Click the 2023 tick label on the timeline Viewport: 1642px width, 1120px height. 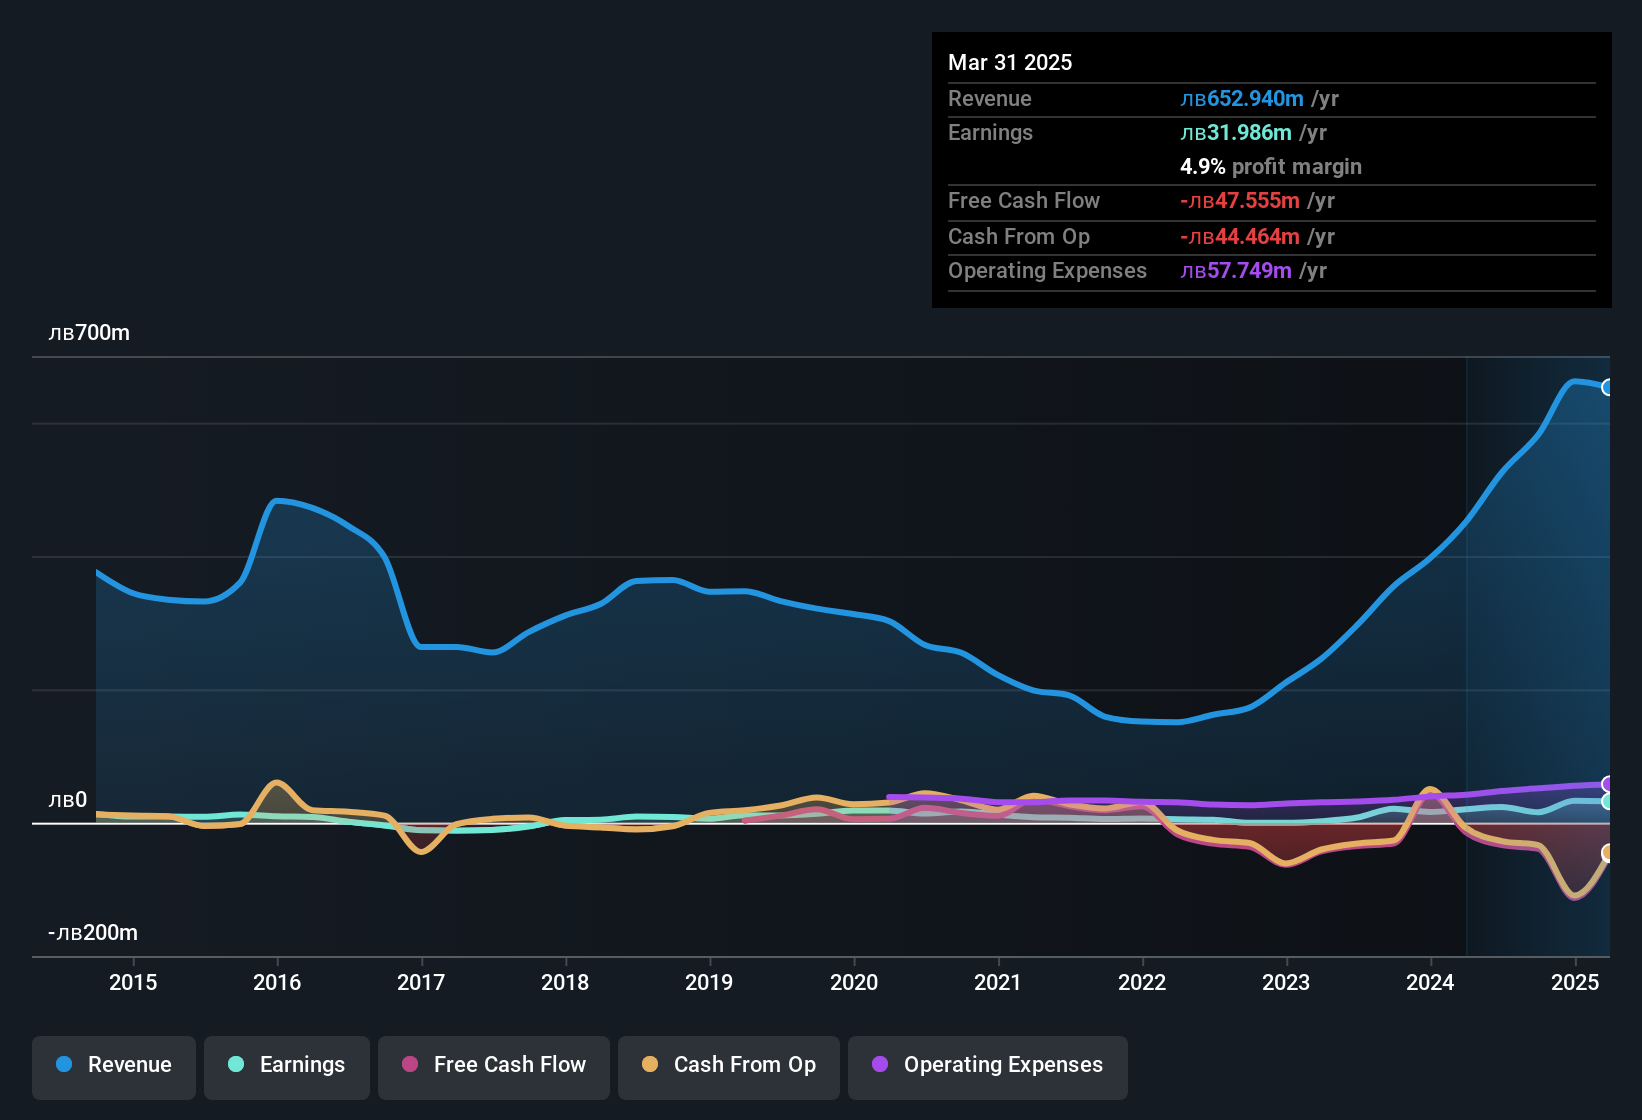[x=1286, y=982]
